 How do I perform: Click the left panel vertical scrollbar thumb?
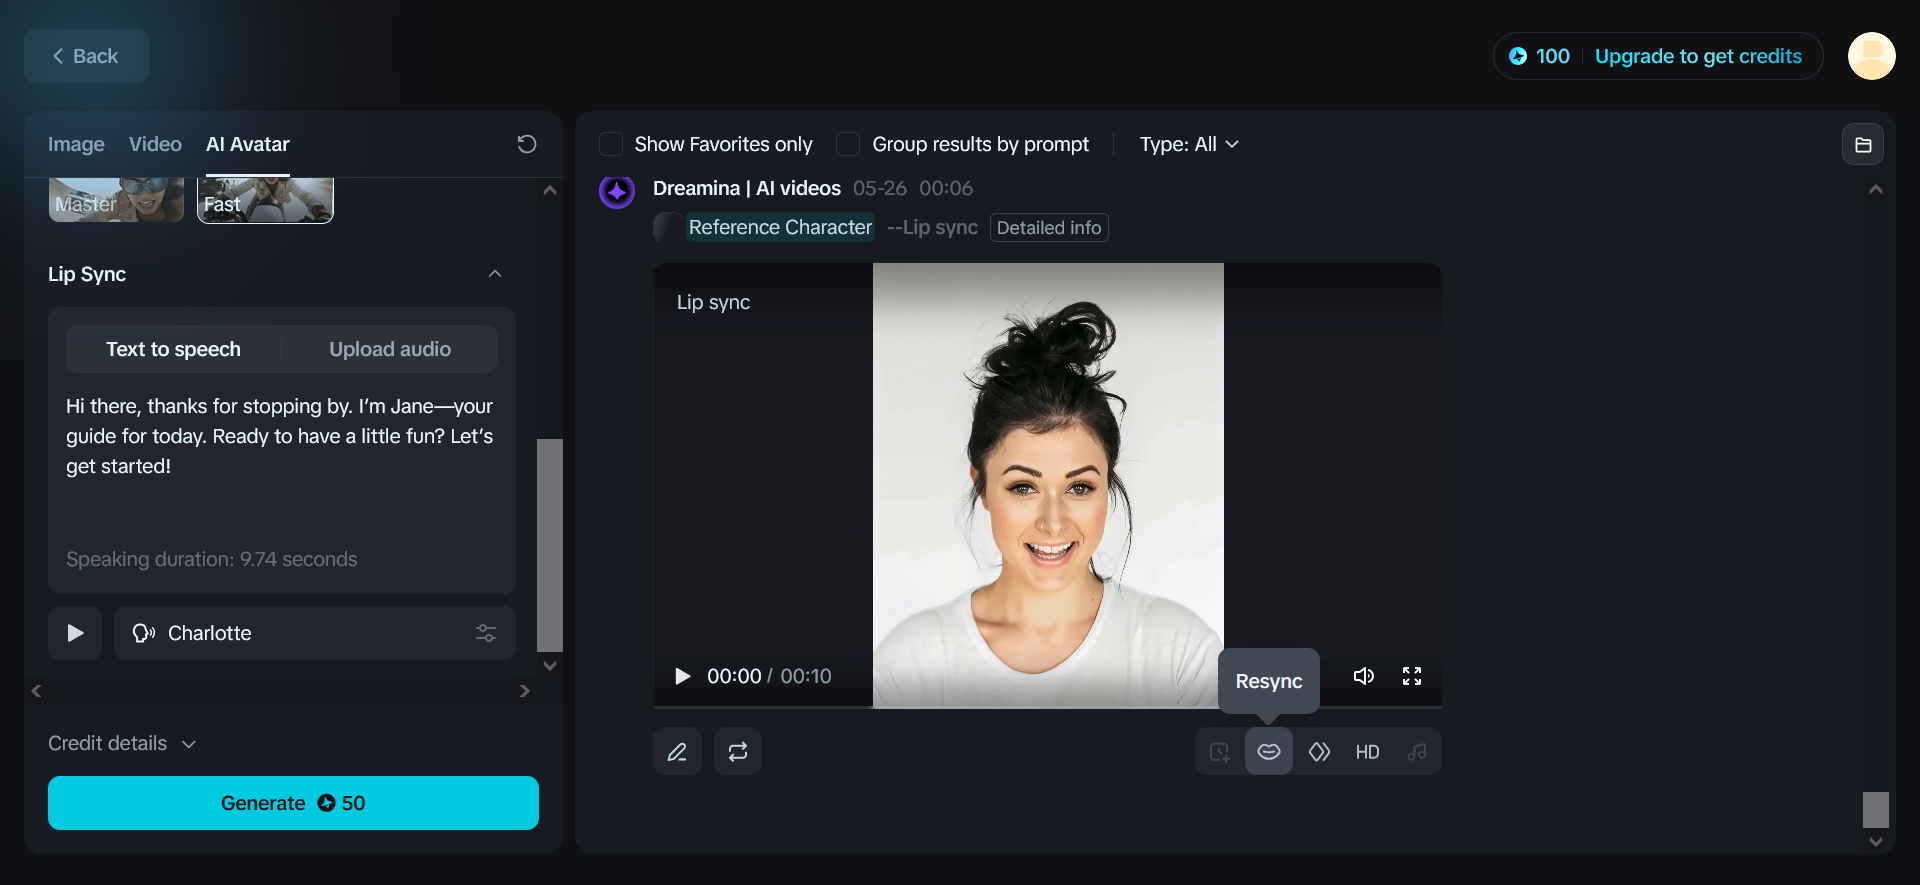pyautogui.click(x=550, y=545)
